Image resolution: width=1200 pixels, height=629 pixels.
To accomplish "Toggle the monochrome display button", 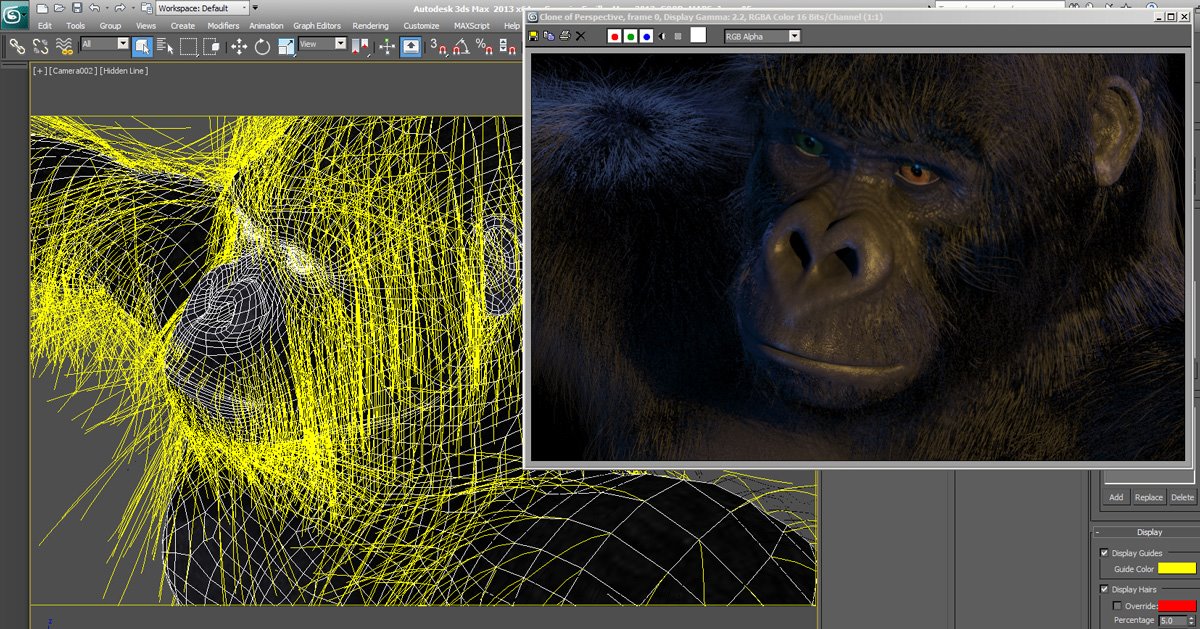I will (x=678, y=36).
